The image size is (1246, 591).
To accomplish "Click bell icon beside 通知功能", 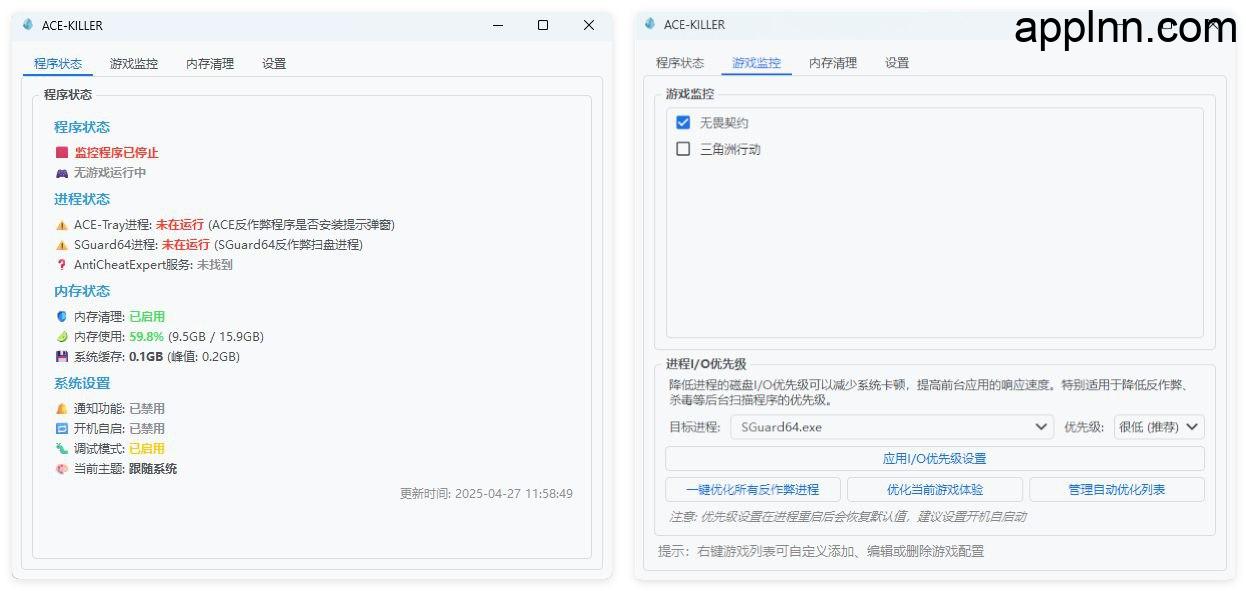I will [62, 409].
